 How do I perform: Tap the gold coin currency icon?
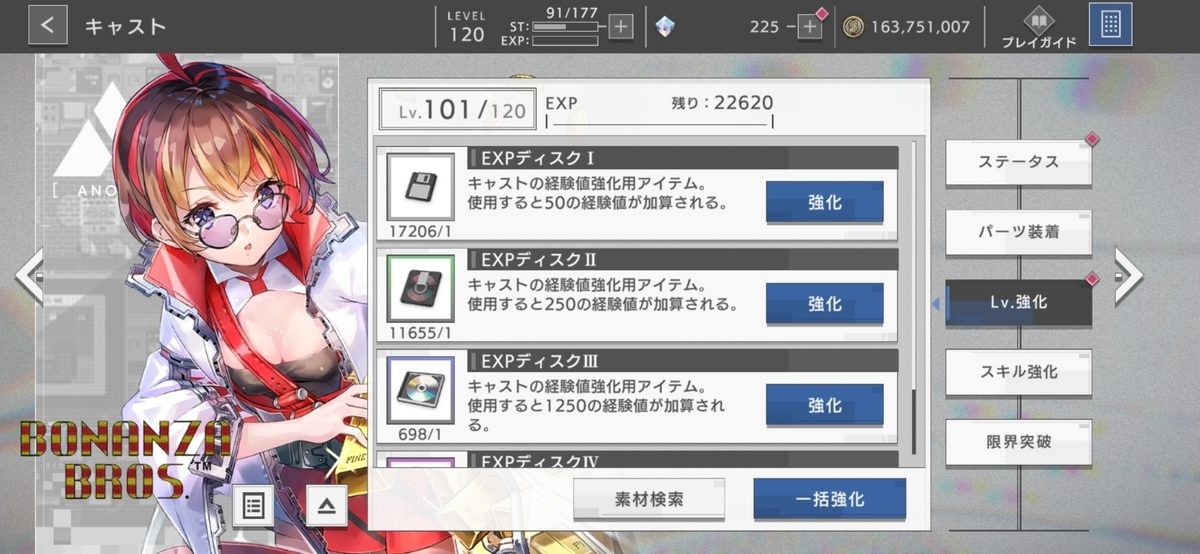pos(853,27)
